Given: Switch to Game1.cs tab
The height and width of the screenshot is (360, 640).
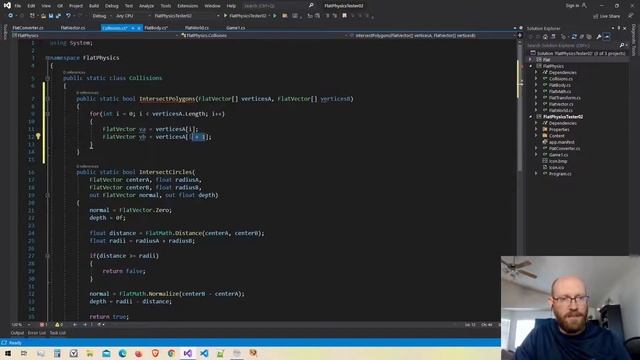Looking at the screenshot, I should pos(236,28).
